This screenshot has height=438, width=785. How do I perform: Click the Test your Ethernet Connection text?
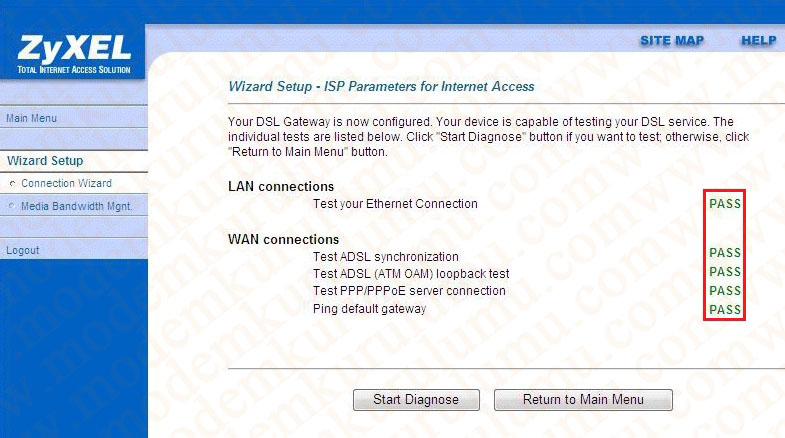coord(396,204)
